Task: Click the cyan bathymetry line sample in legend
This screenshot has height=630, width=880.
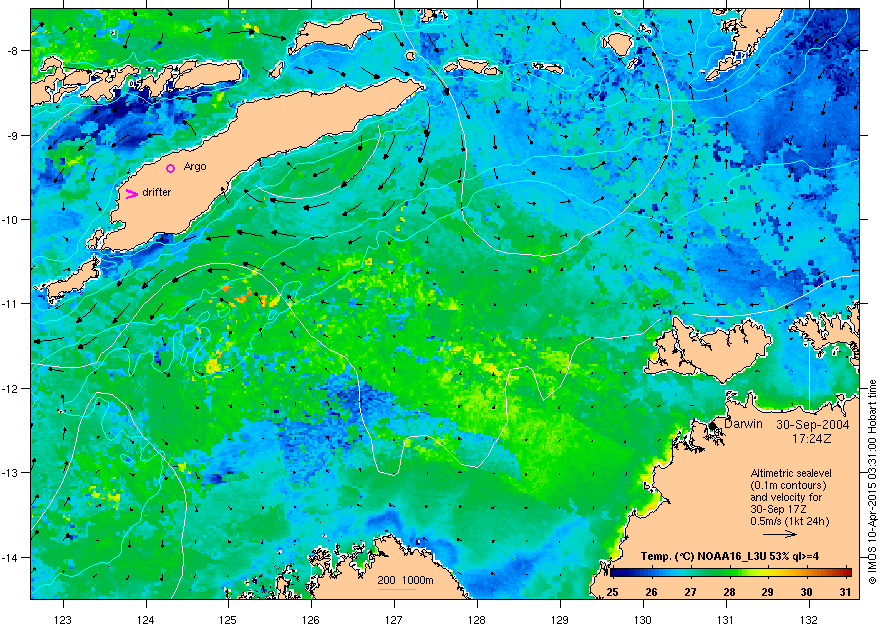Action: [x=396, y=589]
